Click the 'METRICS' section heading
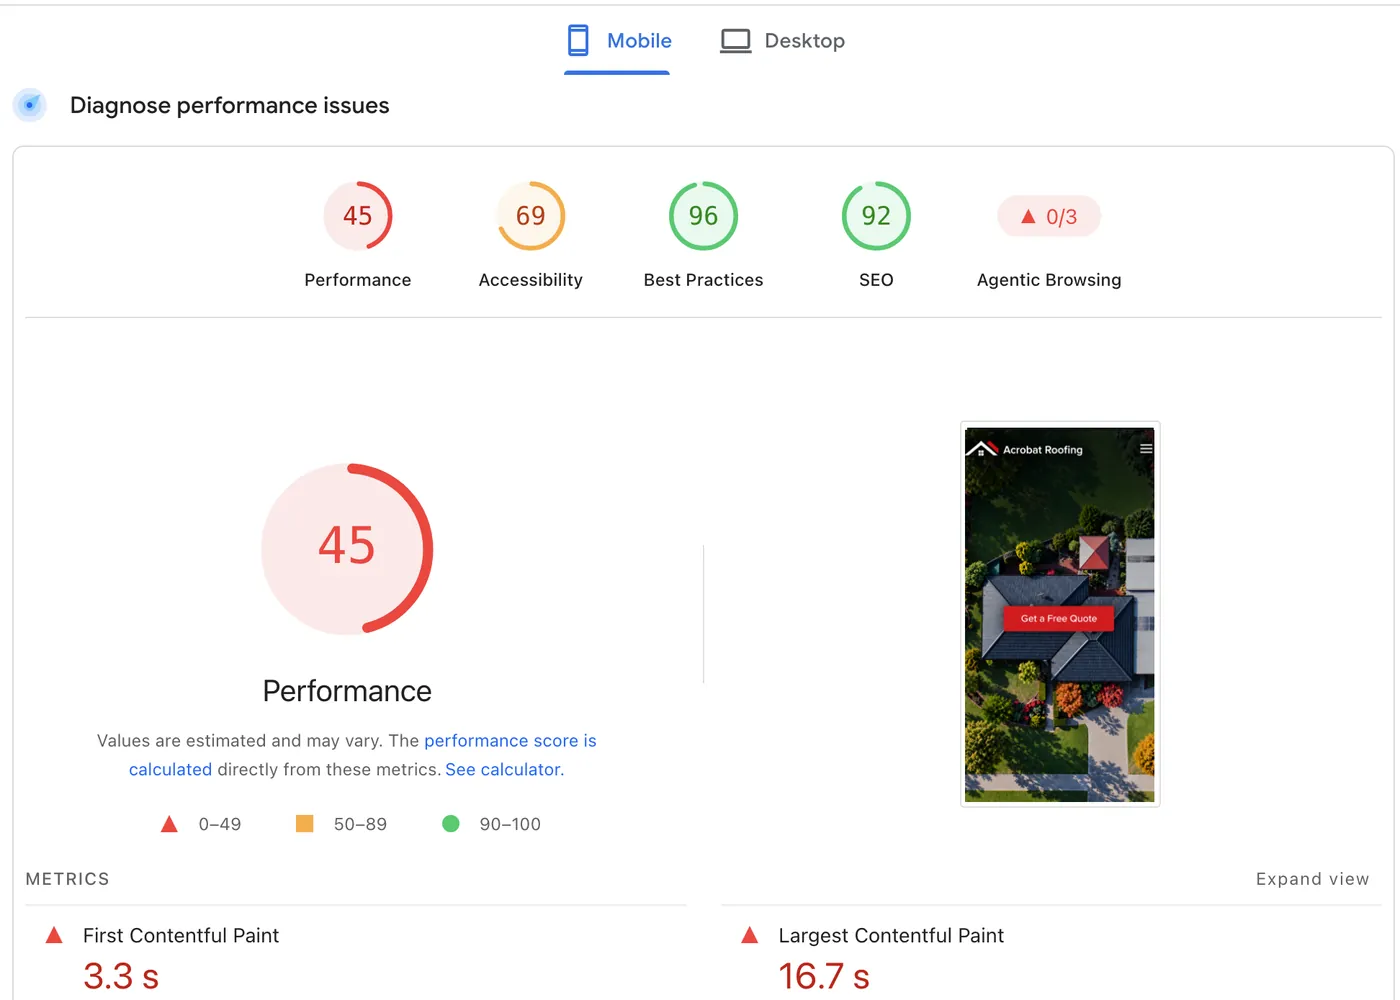 coord(68,879)
